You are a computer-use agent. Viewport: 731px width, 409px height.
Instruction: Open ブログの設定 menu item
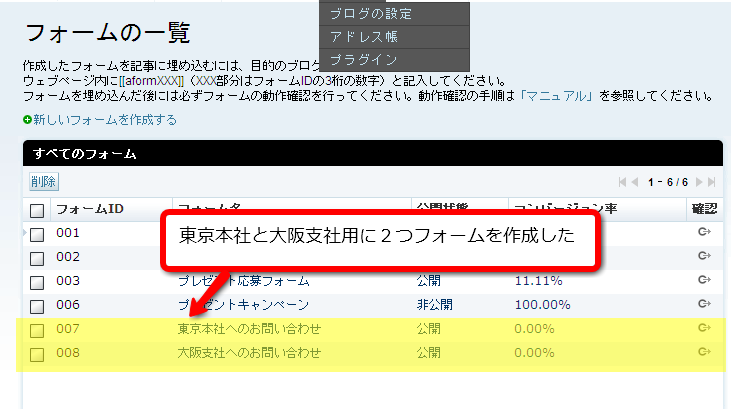tap(370, 14)
